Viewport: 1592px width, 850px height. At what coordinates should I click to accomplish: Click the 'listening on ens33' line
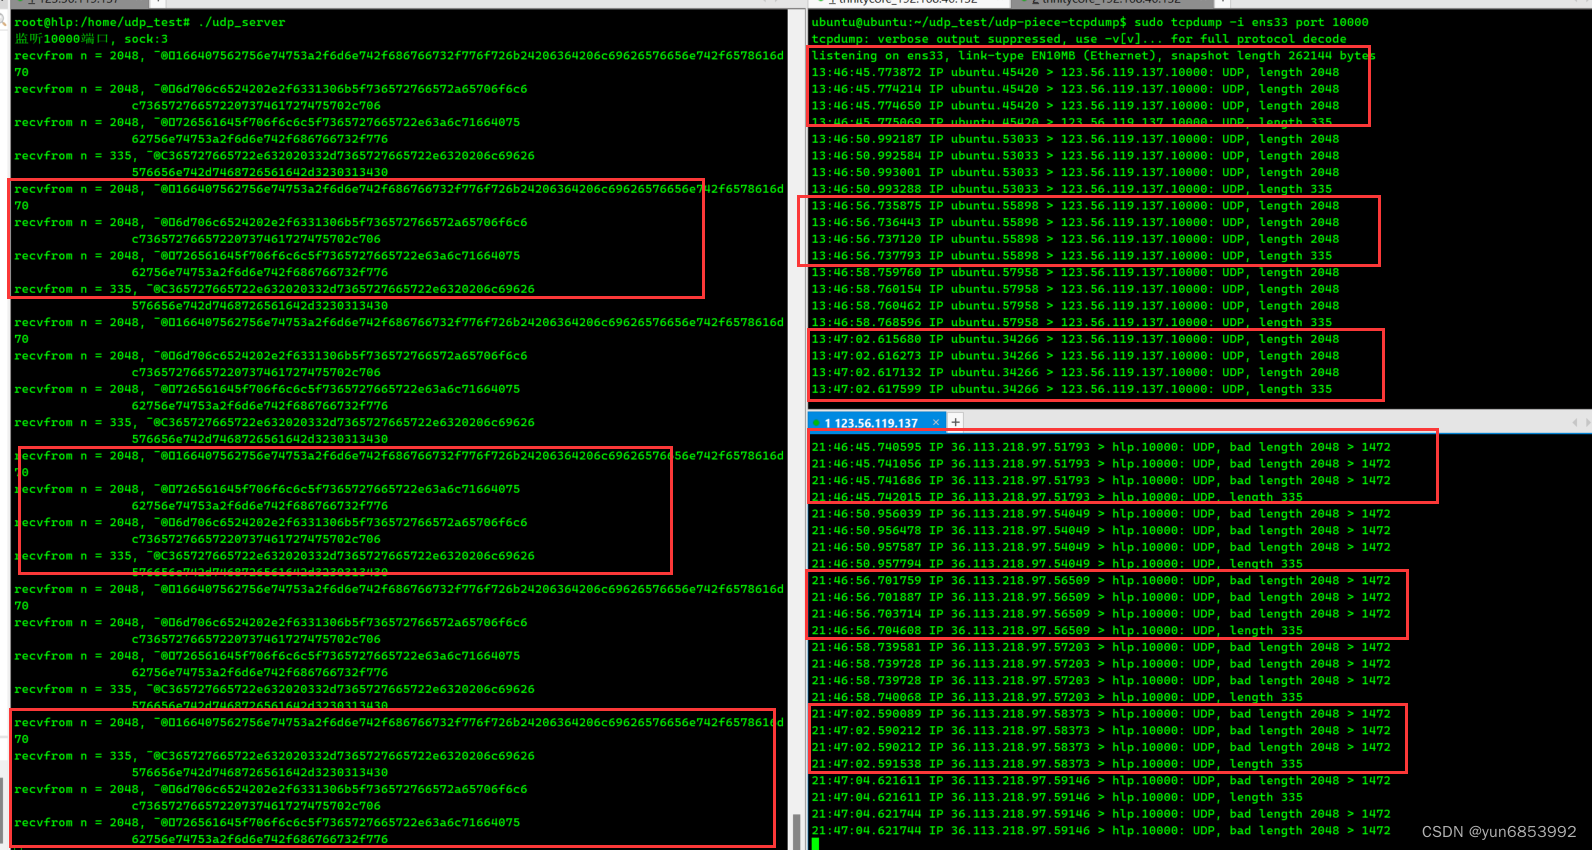pos(1093,56)
